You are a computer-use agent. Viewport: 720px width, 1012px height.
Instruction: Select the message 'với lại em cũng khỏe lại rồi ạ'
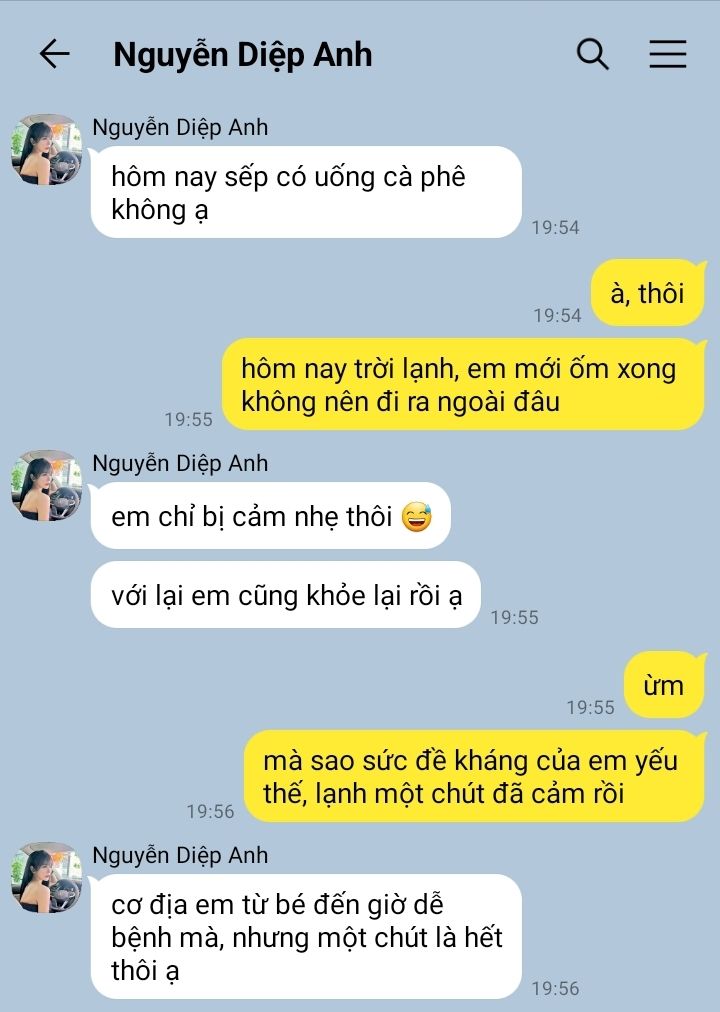285,594
